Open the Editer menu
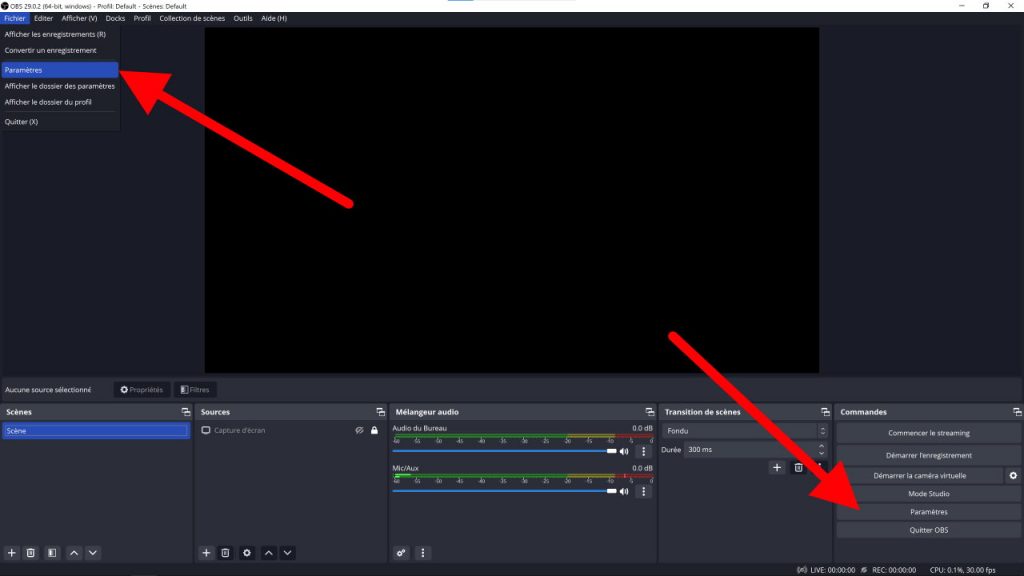 pos(42,17)
